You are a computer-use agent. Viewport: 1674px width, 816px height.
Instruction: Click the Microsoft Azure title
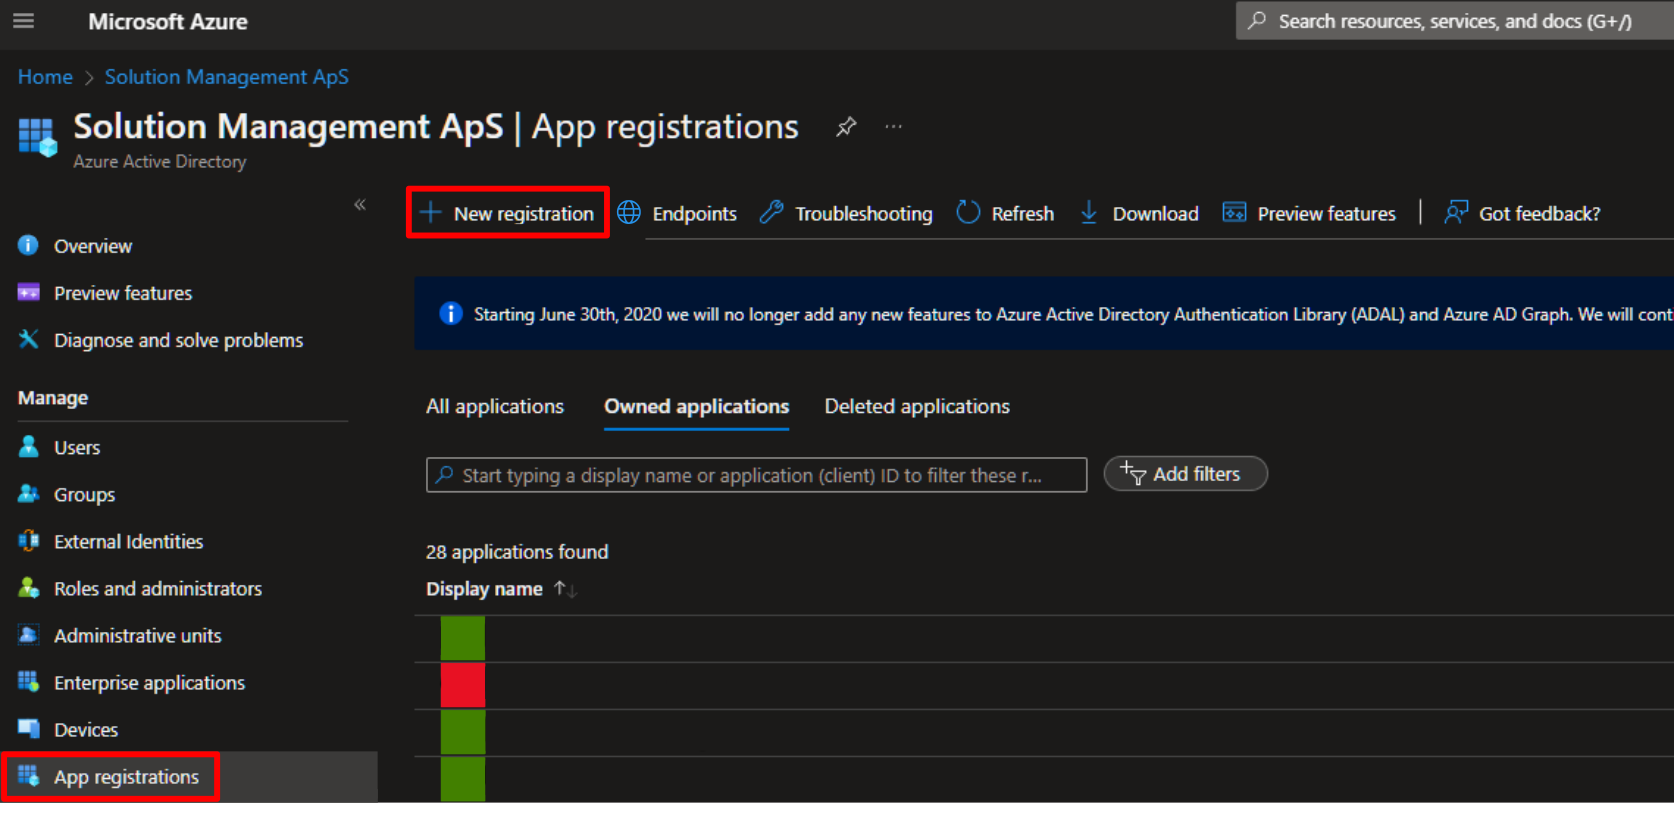(168, 21)
